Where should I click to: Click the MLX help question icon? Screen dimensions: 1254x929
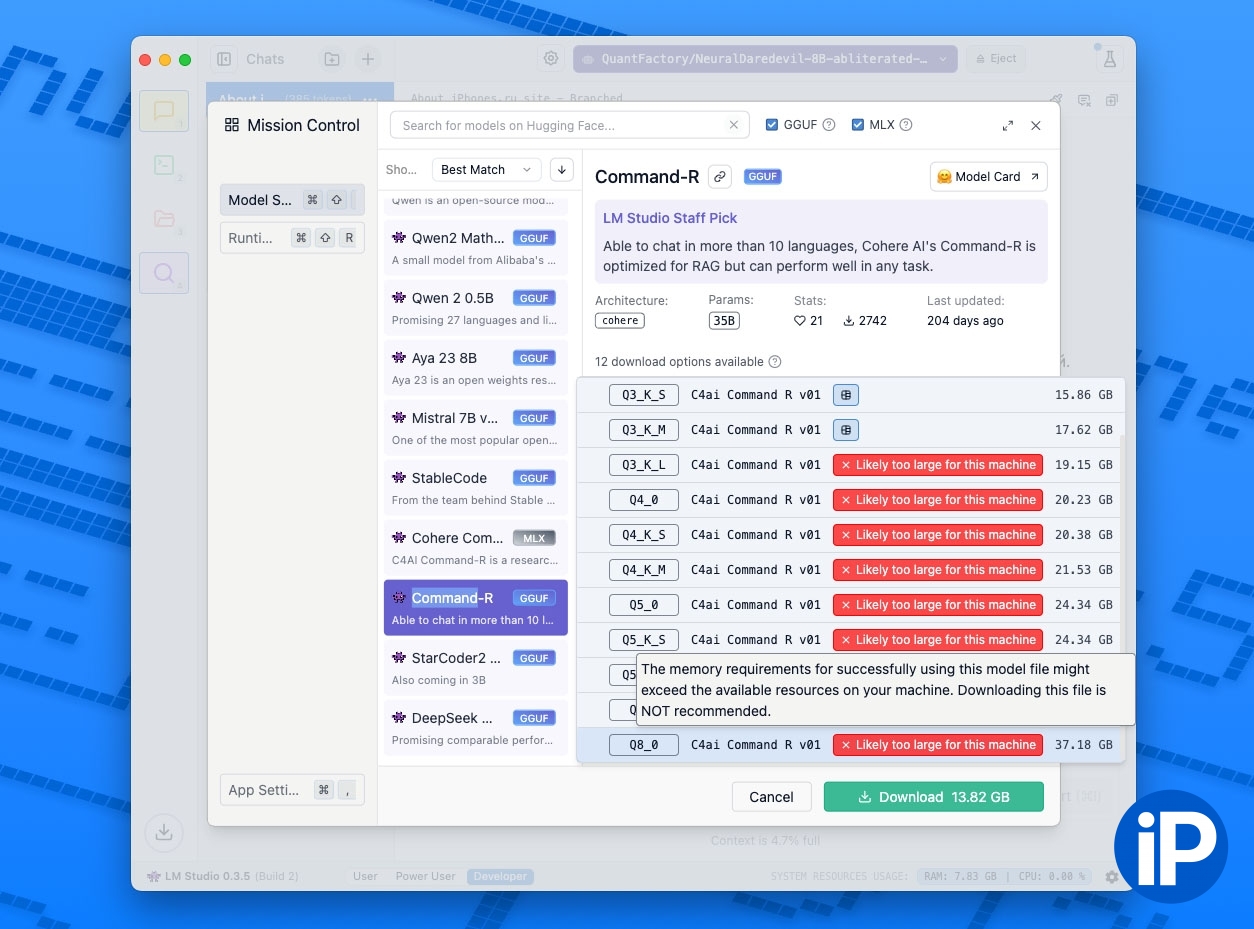(906, 125)
